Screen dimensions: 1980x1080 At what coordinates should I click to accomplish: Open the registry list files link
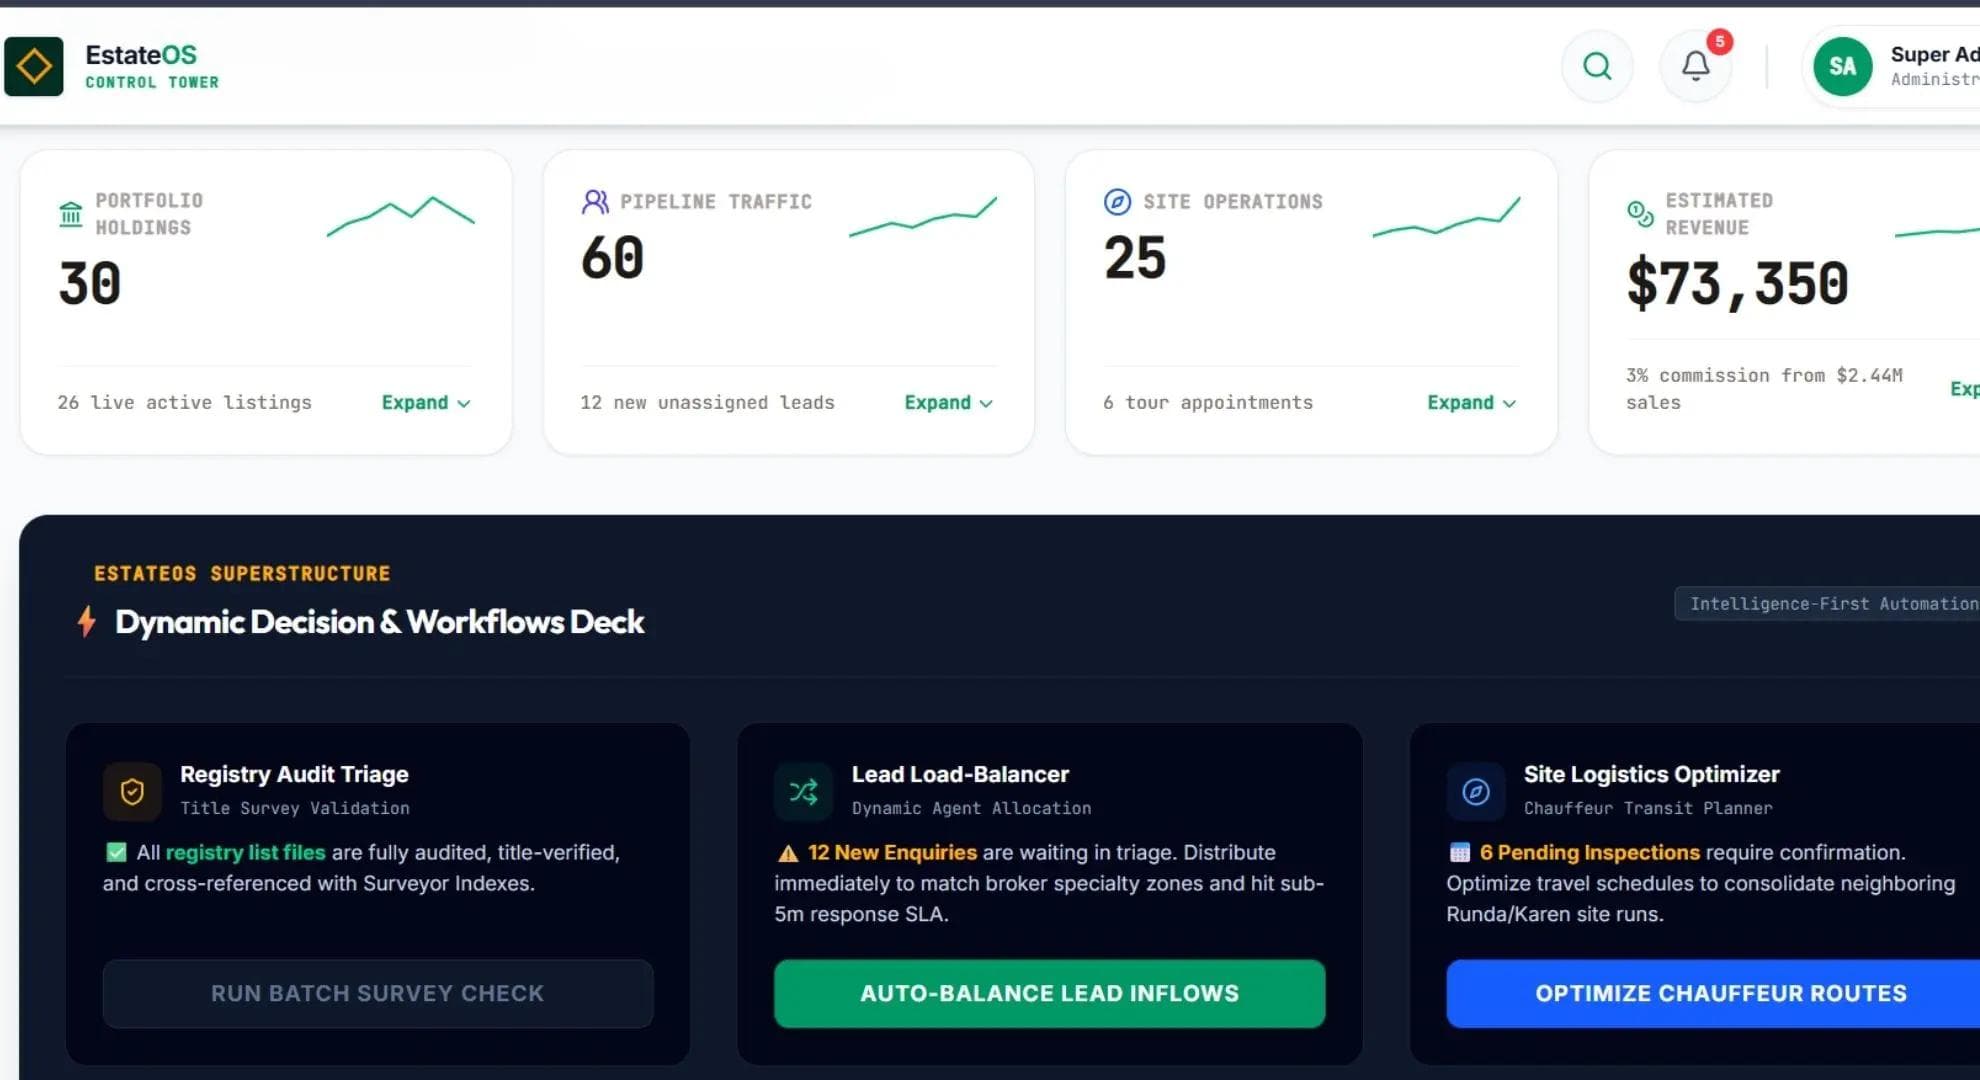[245, 852]
